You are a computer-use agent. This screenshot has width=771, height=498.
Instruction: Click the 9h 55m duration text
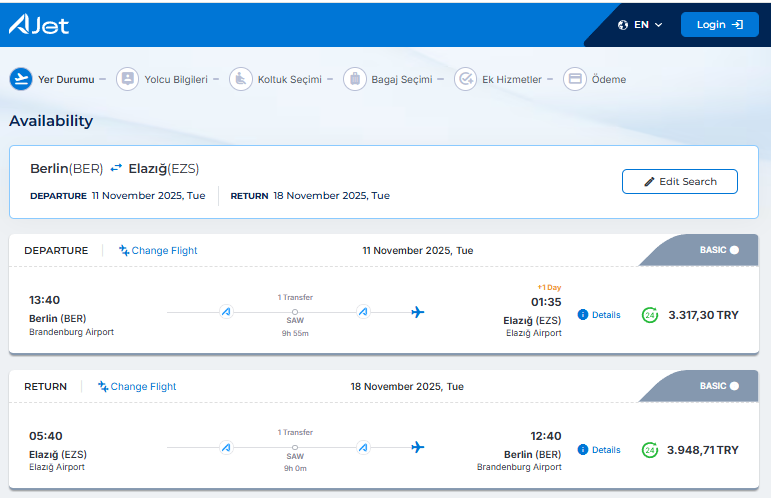[x=295, y=333]
